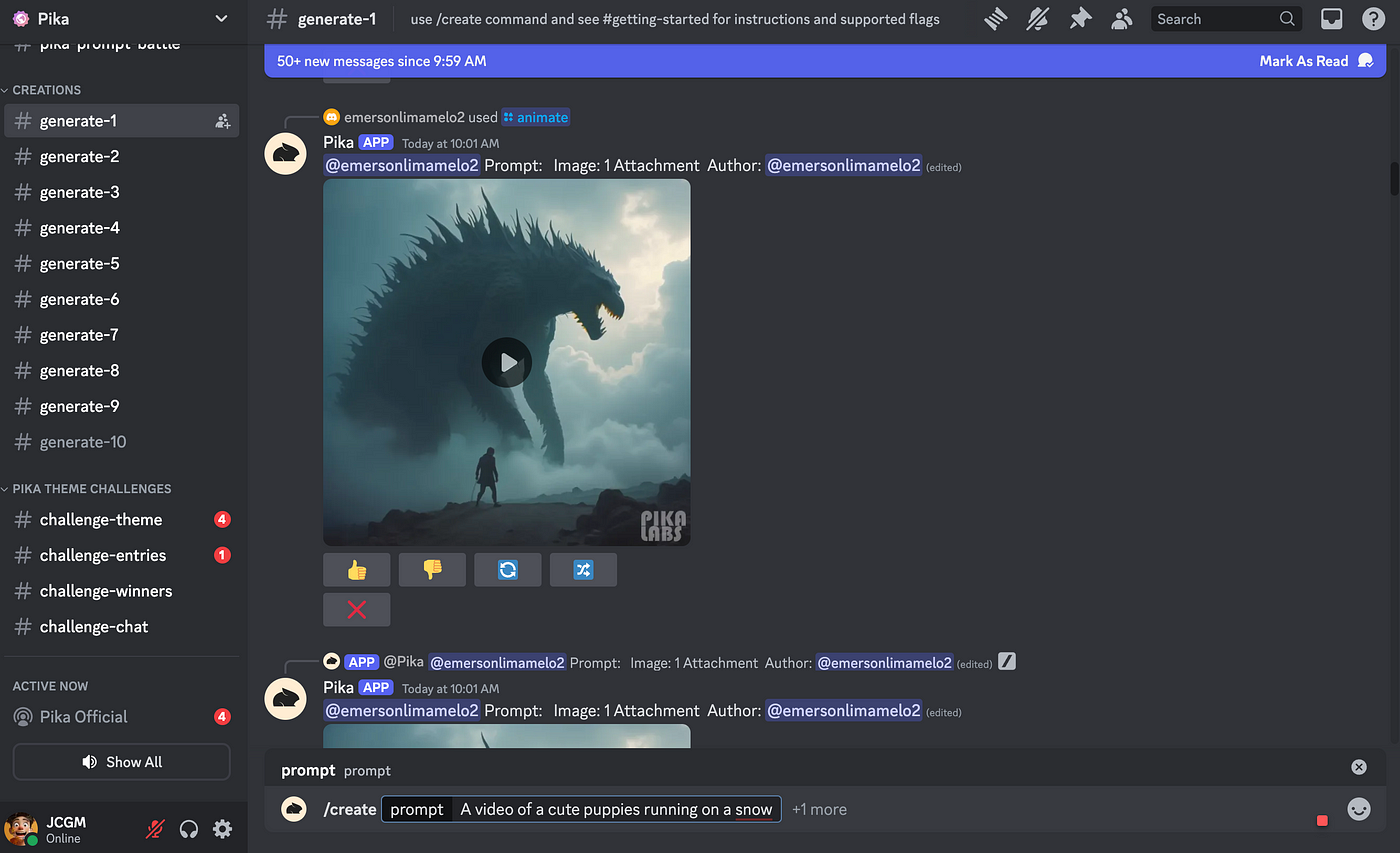Open the generate-3 channel
Viewport: 1400px width, 853px height.
click(x=122, y=192)
